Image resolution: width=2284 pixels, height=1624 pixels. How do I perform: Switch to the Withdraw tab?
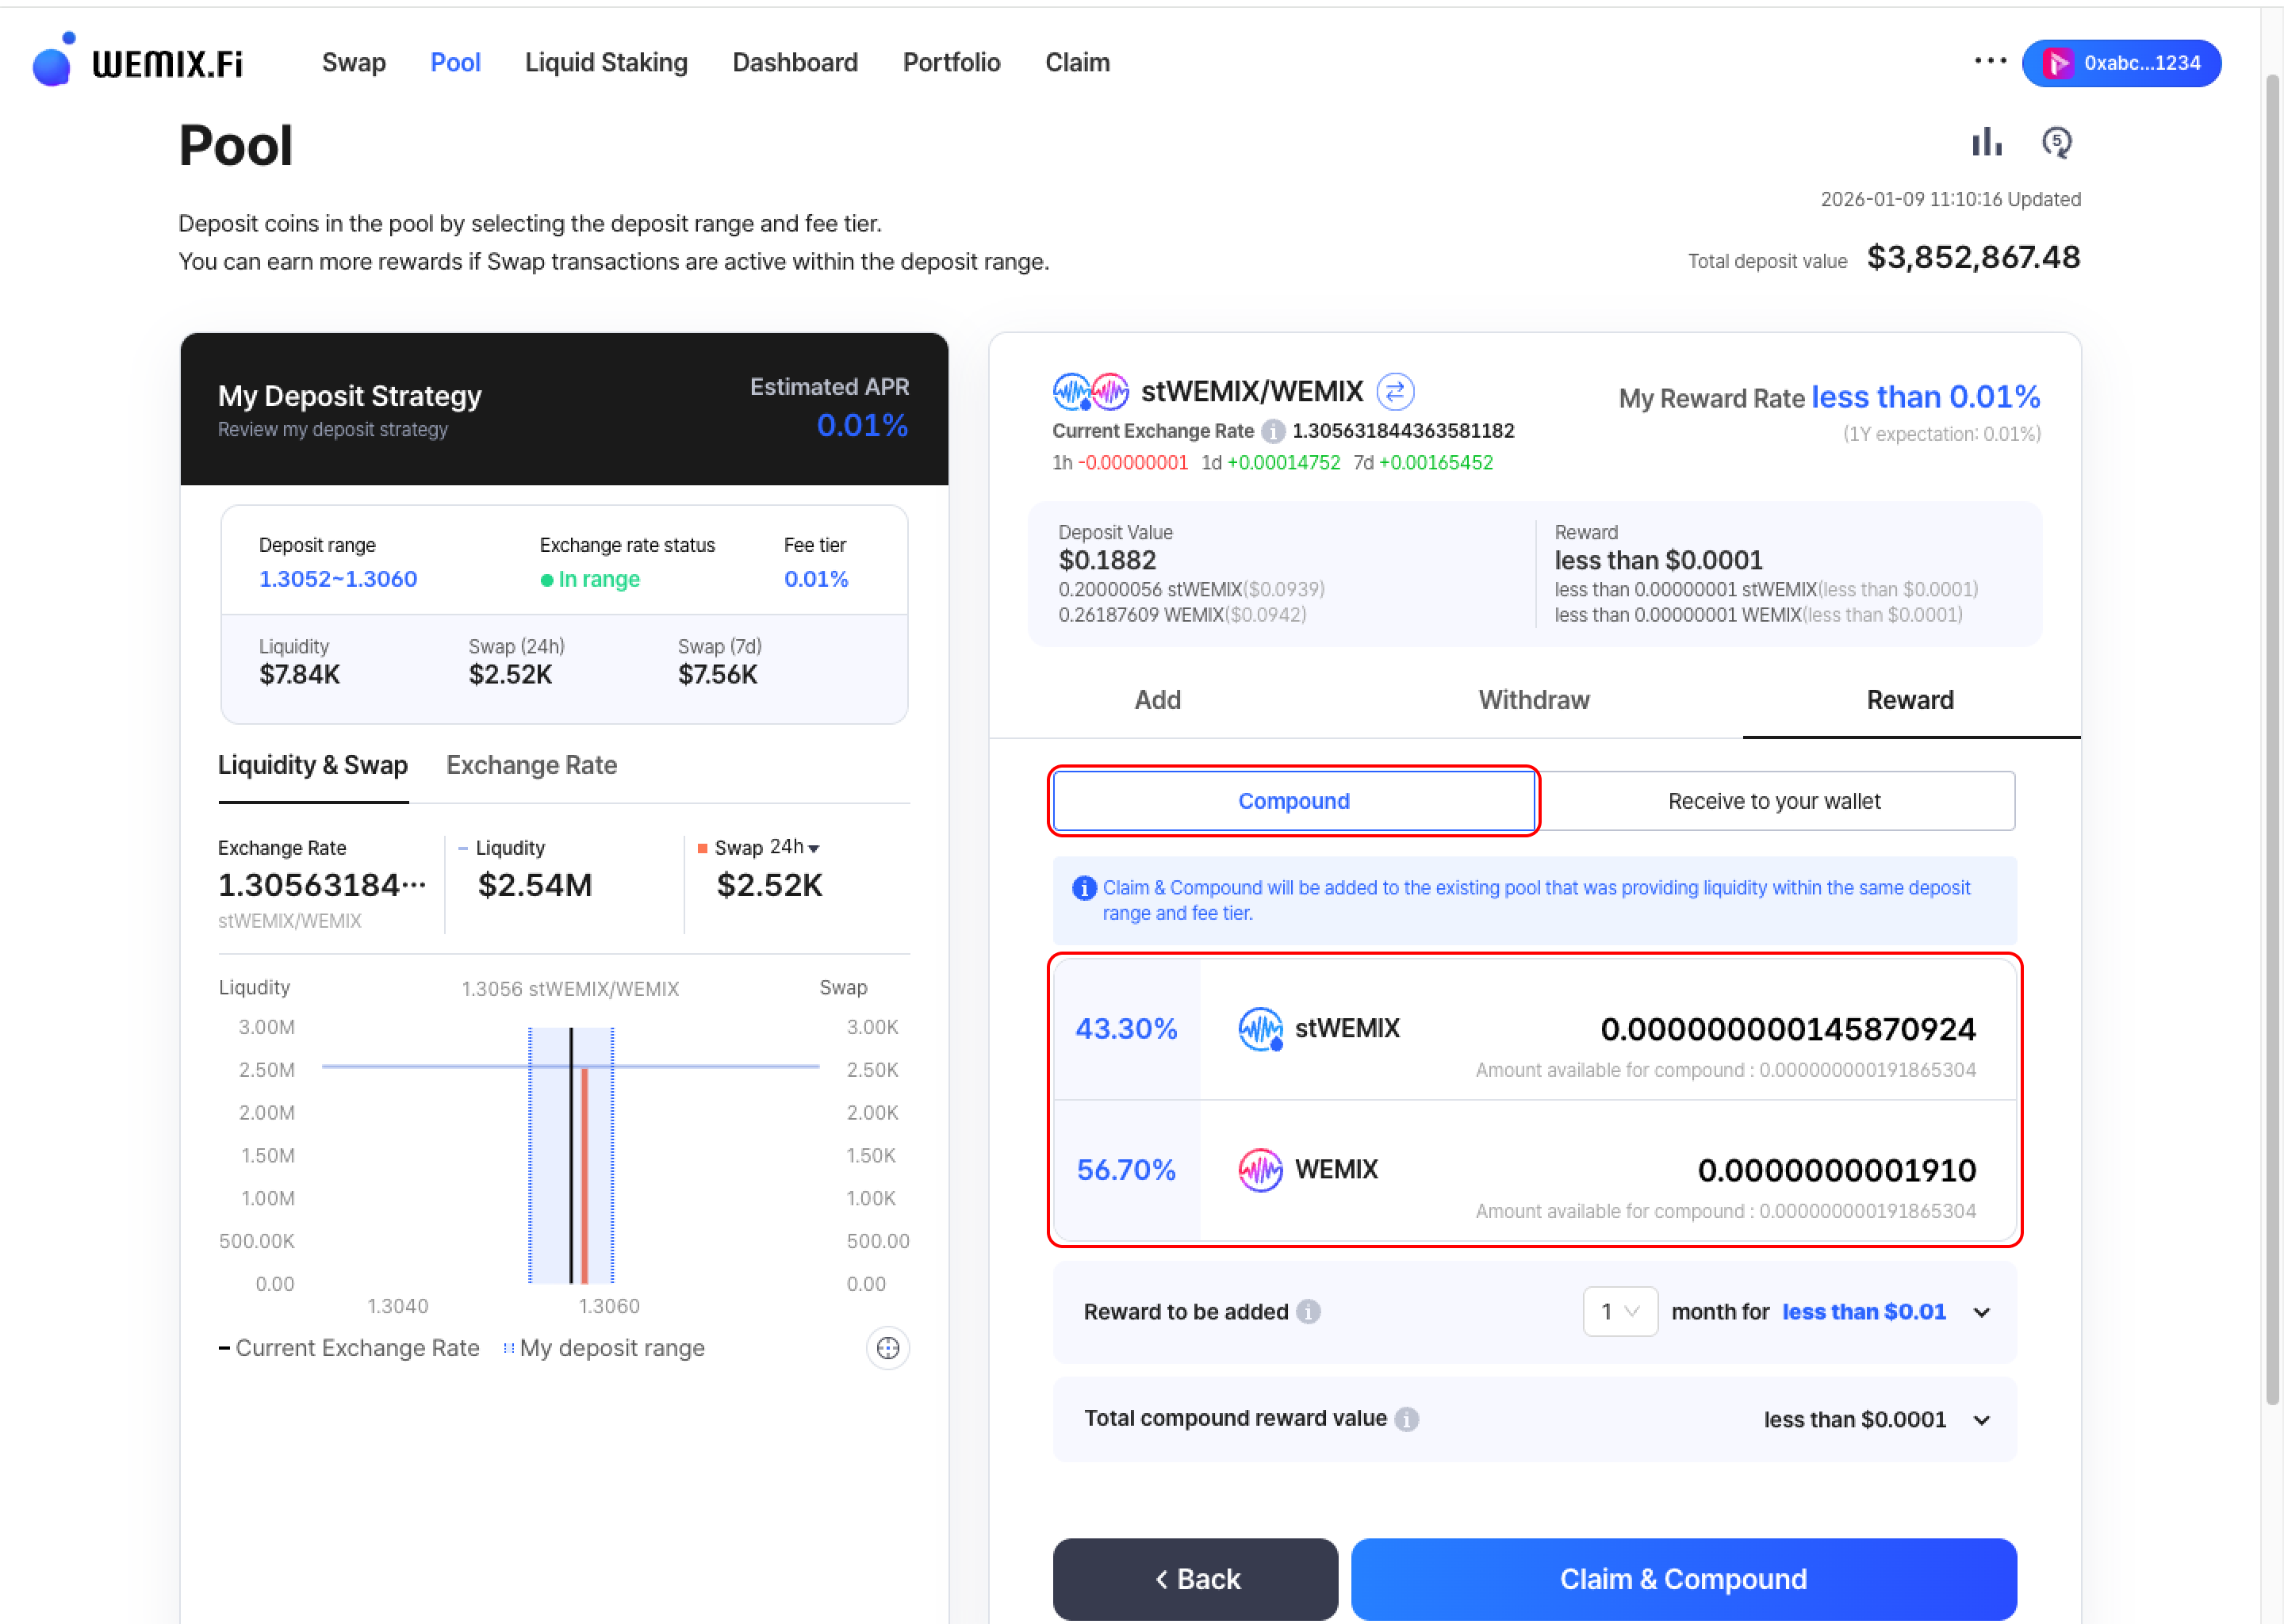[x=1533, y=700]
